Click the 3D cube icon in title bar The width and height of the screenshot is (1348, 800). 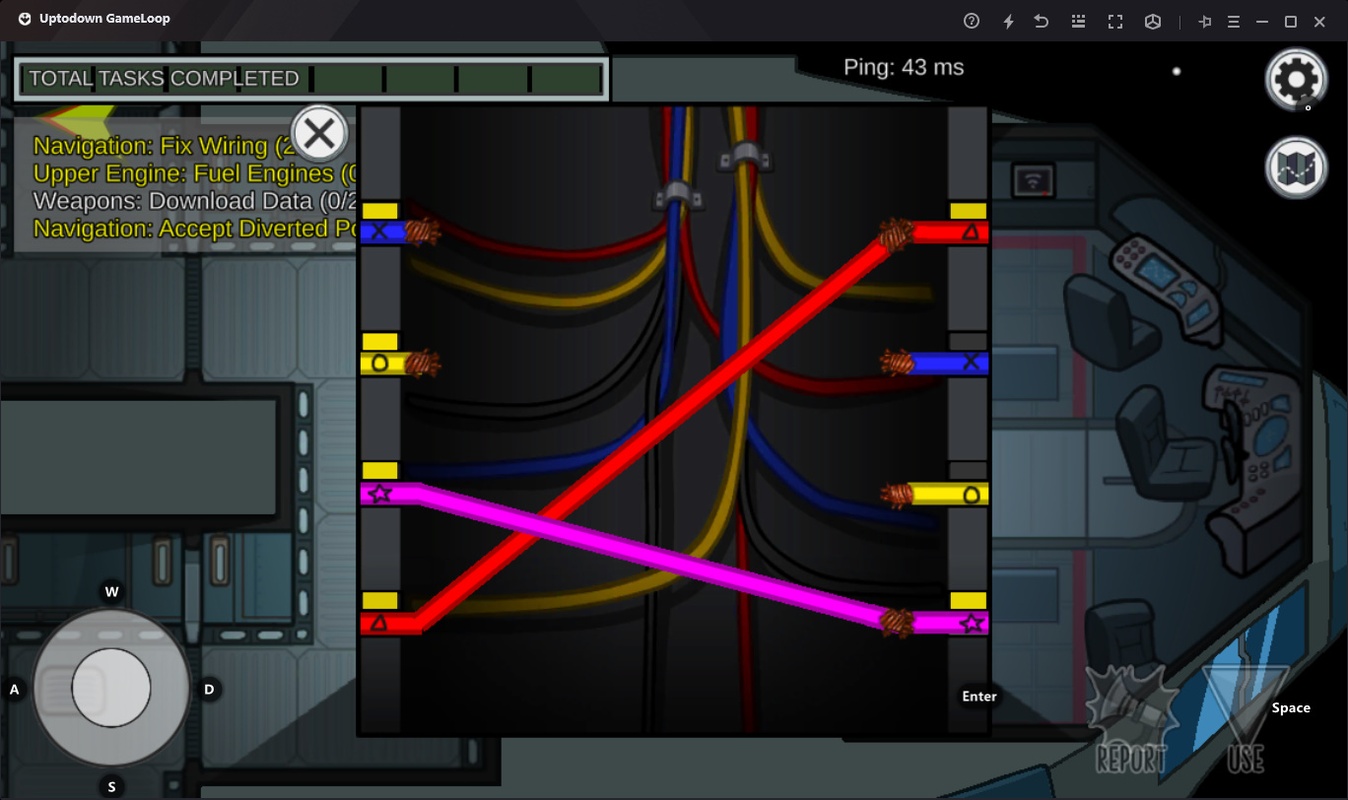coord(1152,21)
